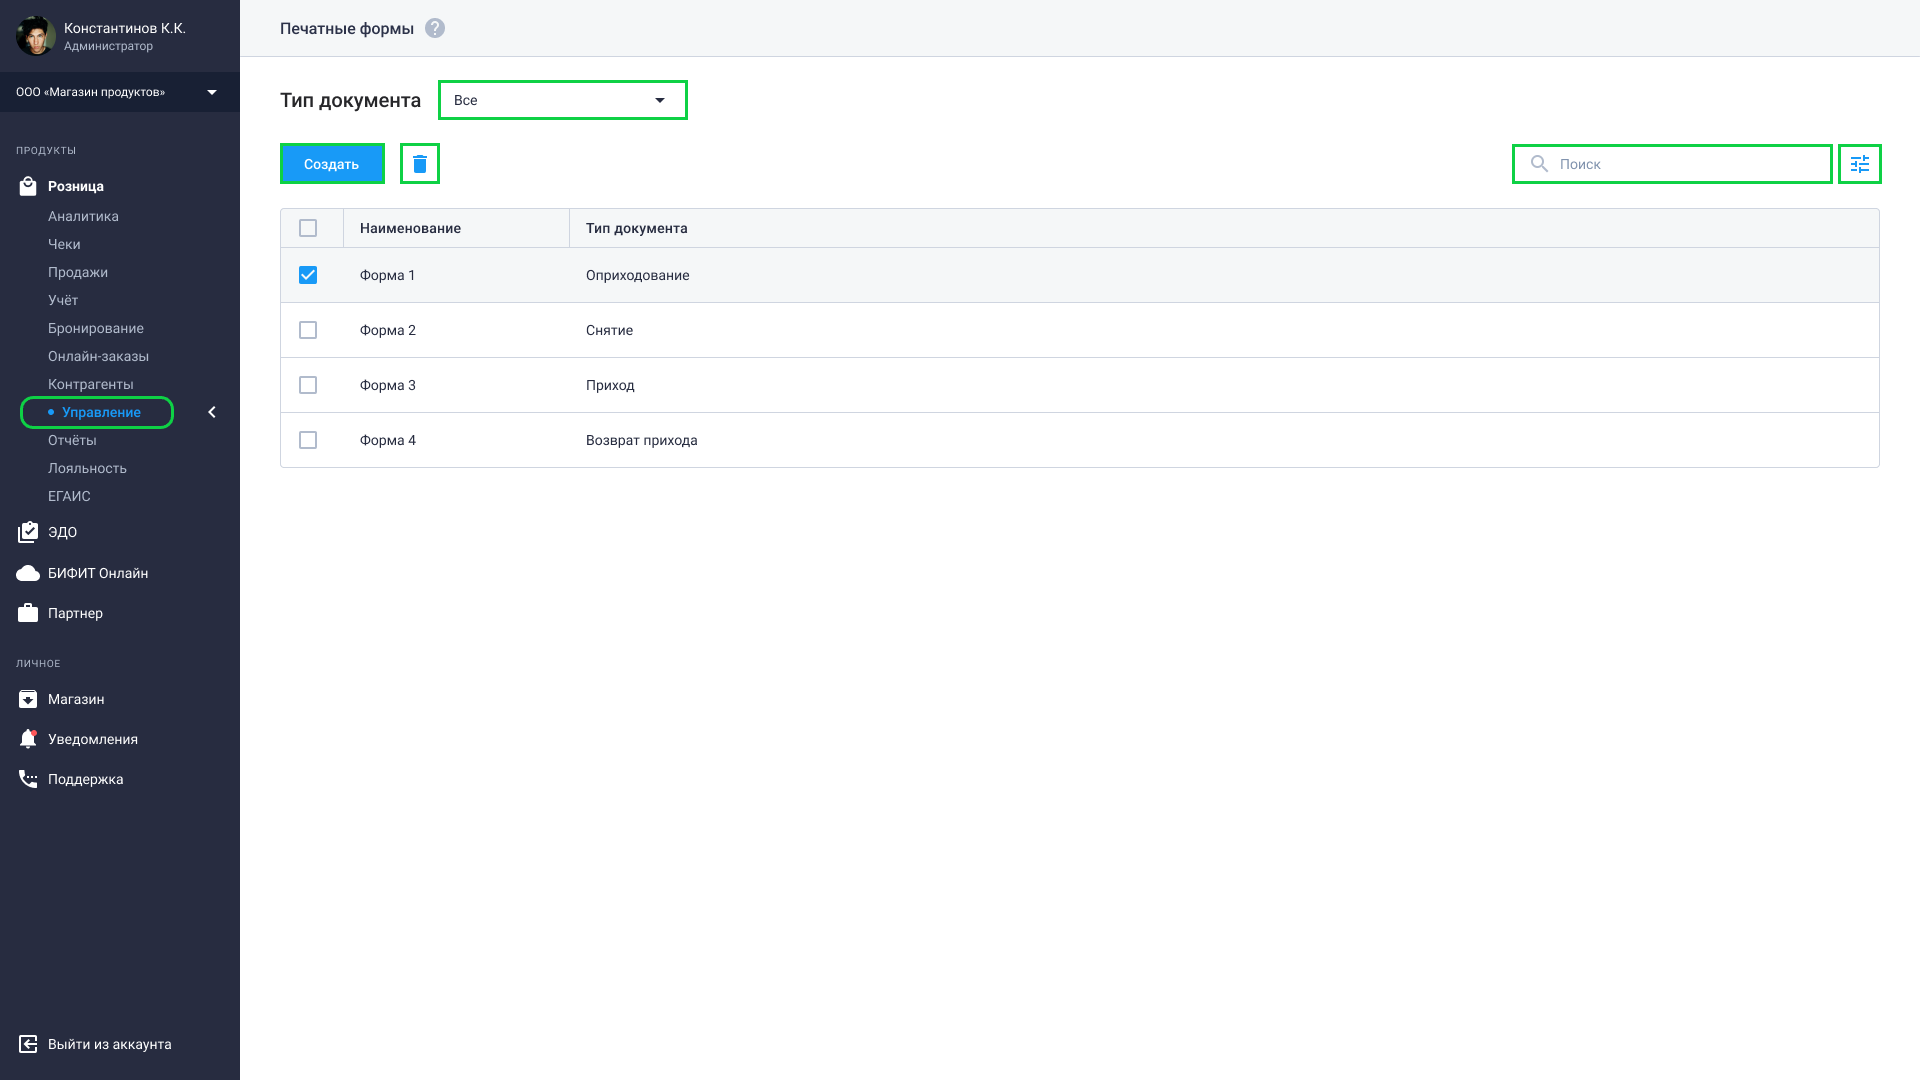
Task: Expand the ООО «Магазин продуктов» organization selector
Action: 120,92
